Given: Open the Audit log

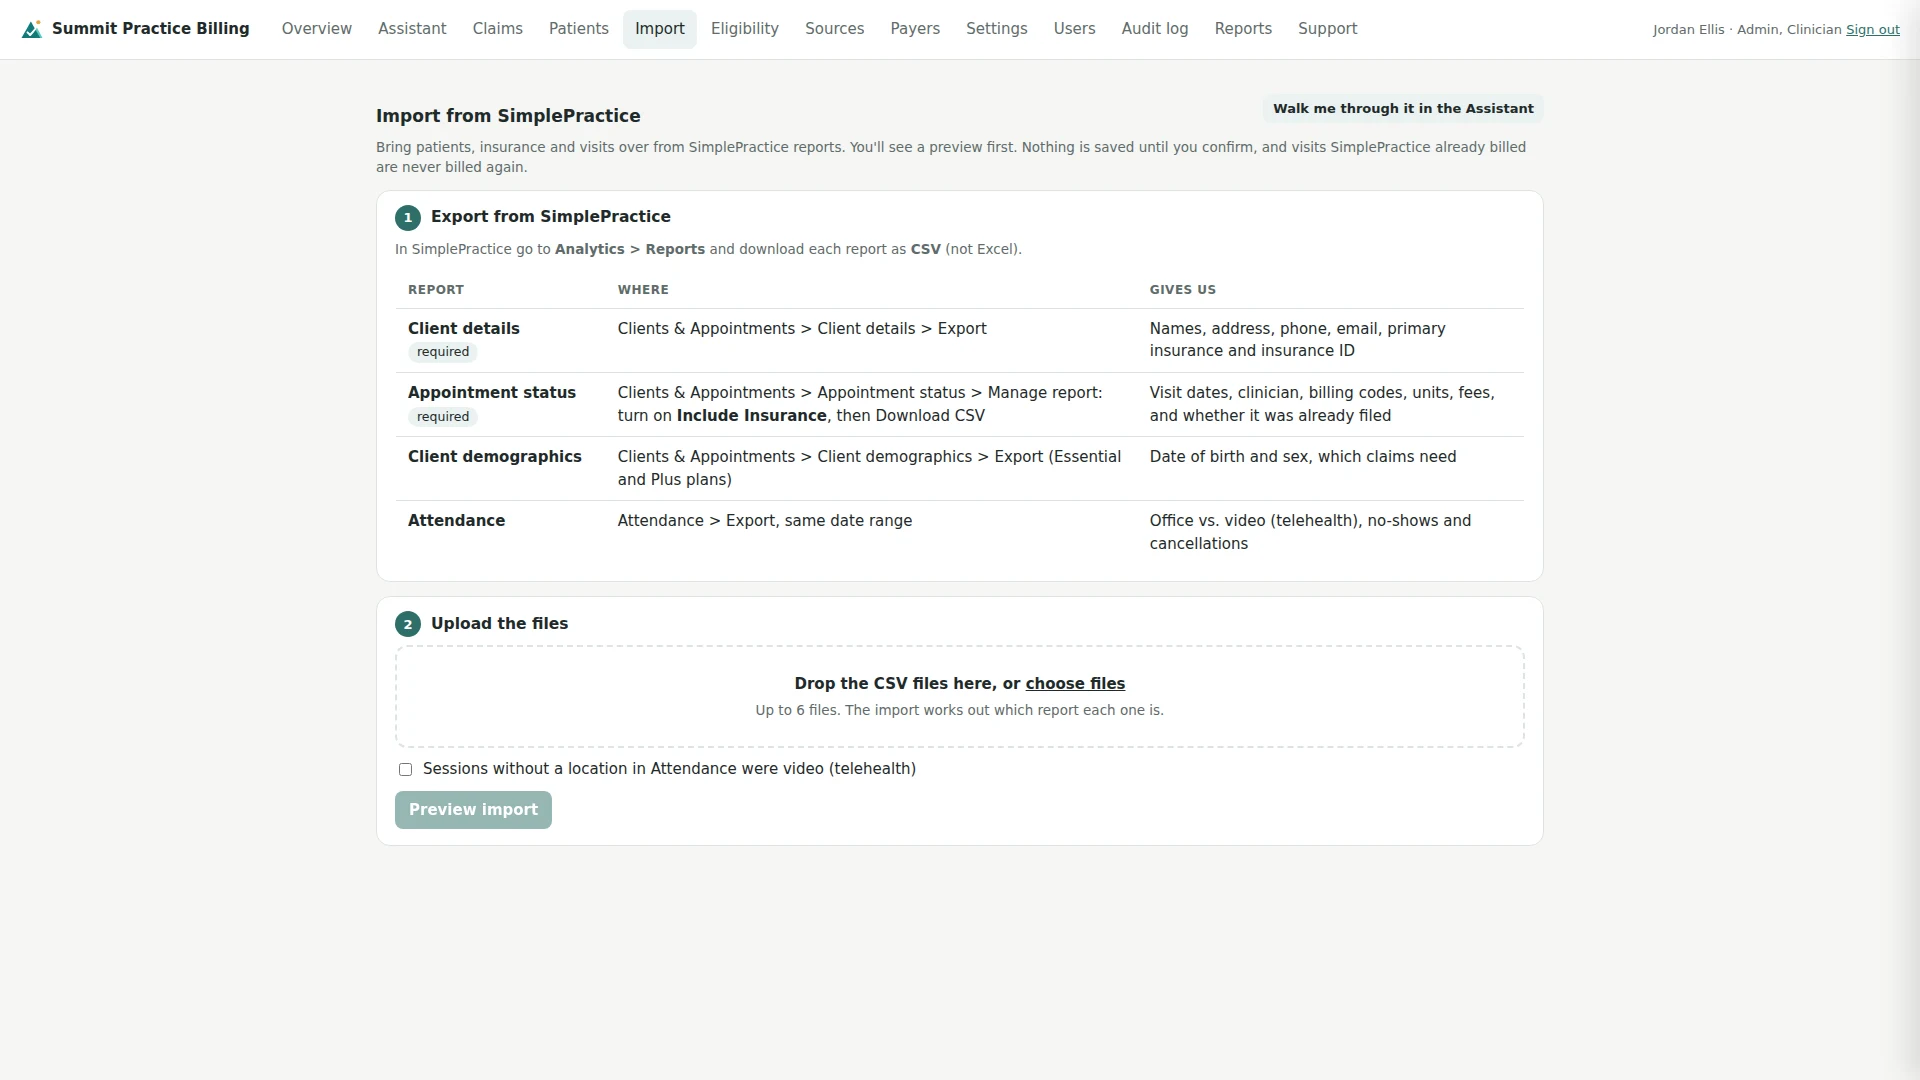Looking at the screenshot, I should [1155, 29].
